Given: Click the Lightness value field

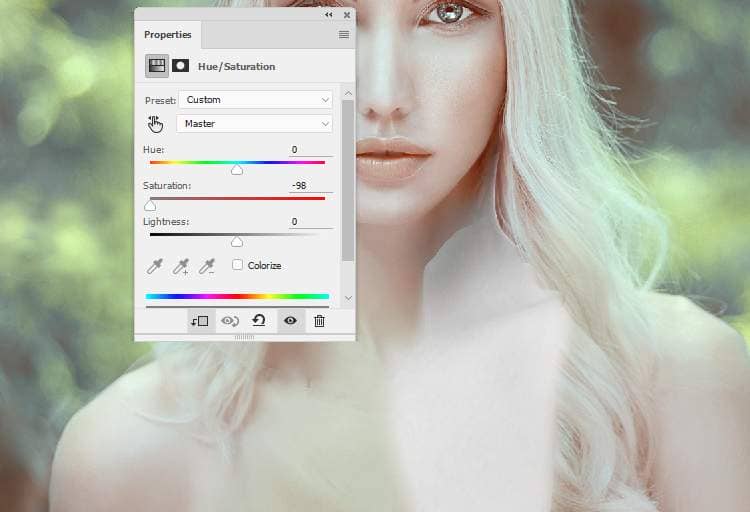Looking at the screenshot, I should (311, 222).
